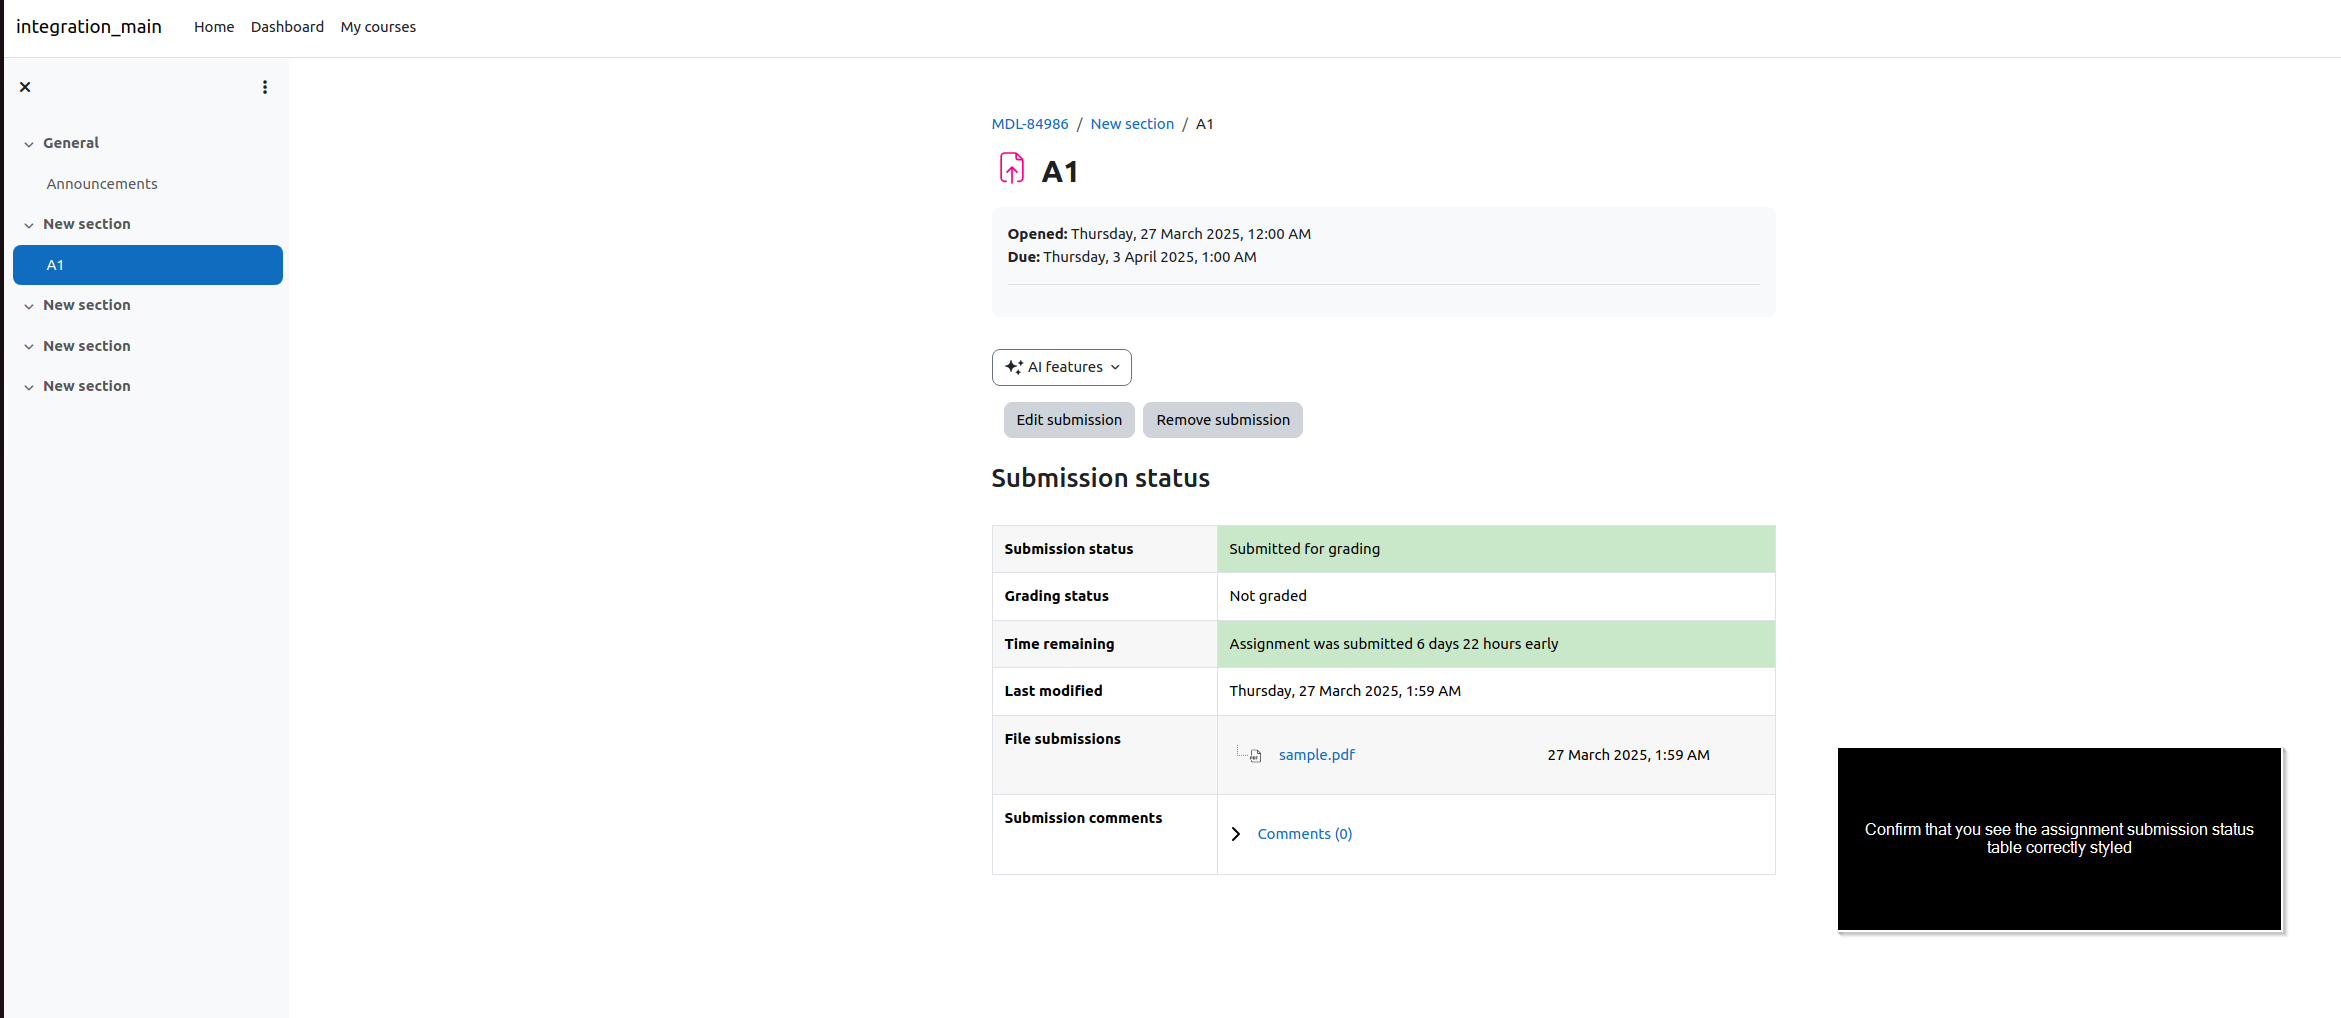Open the course index options menu
2341x1018 pixels.
(265, 87)
